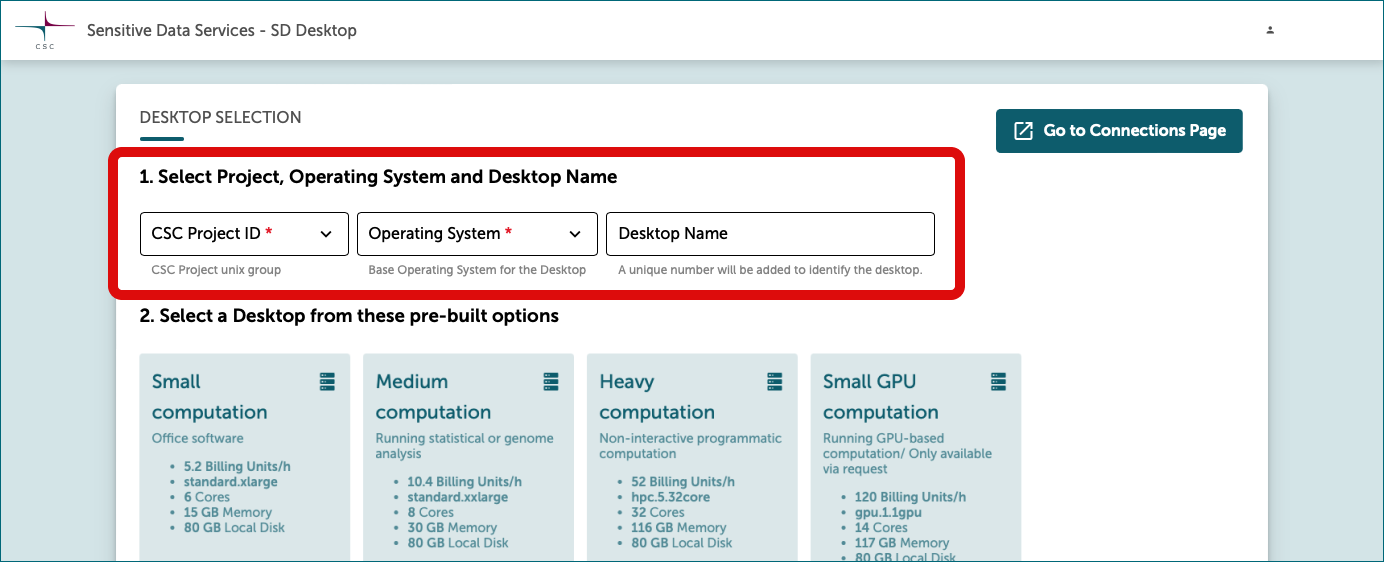Click the 'Office software' description
Screen dimensions: 1384x562
[198, 438]
